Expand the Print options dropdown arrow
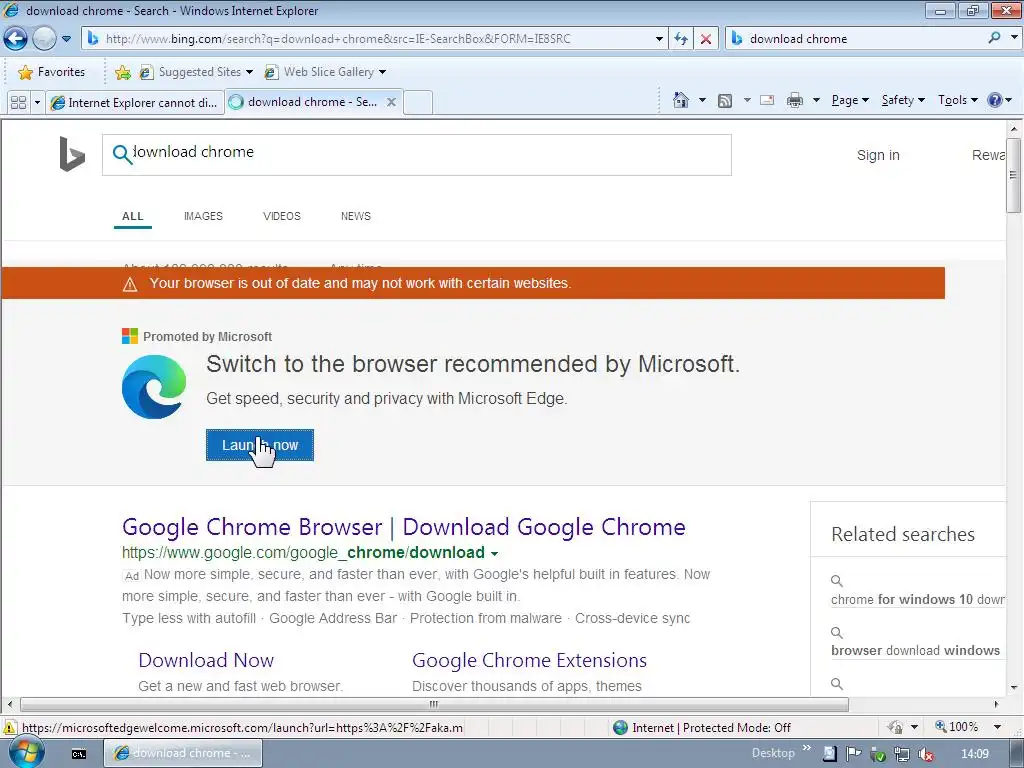1024x768 pixels. [x=816, y=100]
